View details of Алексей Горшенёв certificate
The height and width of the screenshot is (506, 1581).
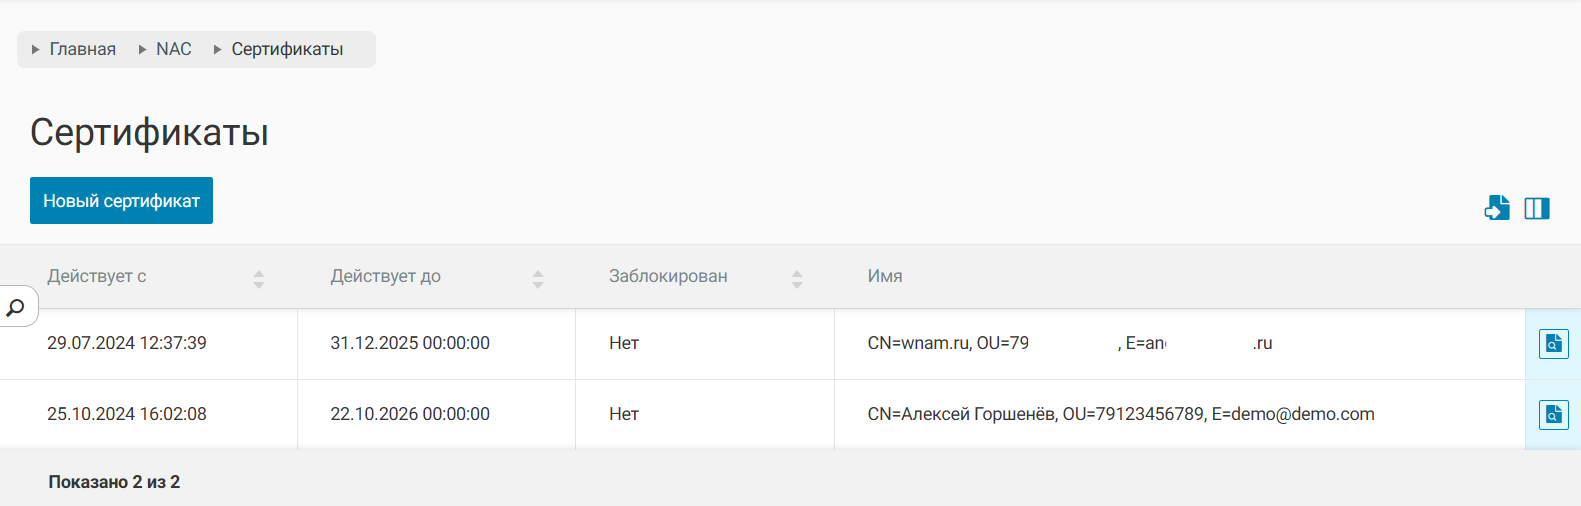1553,414
